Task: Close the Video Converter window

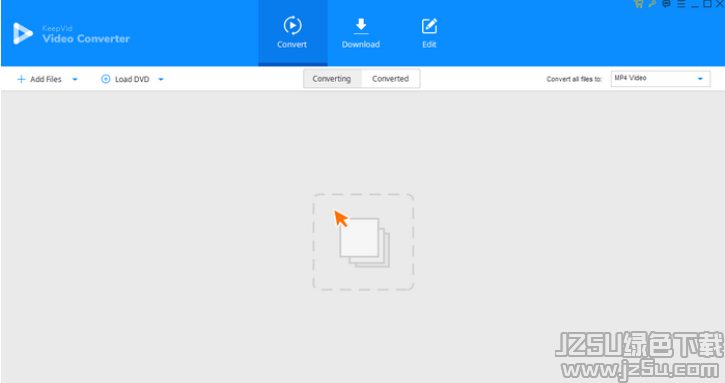Action: click(x=720, y=4)
